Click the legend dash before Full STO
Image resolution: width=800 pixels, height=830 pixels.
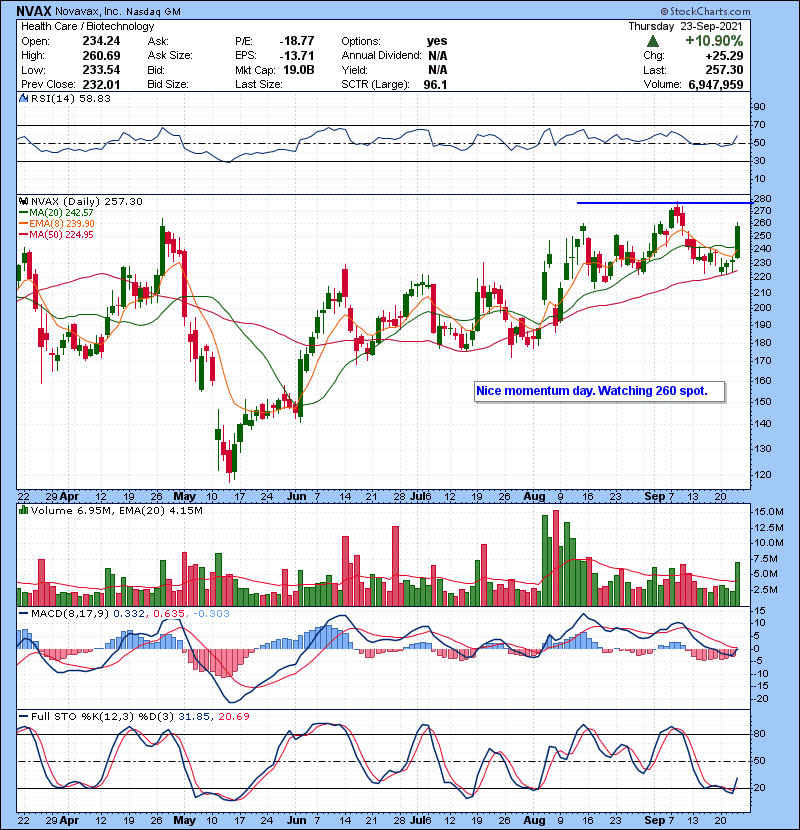[x=23, y=716]
